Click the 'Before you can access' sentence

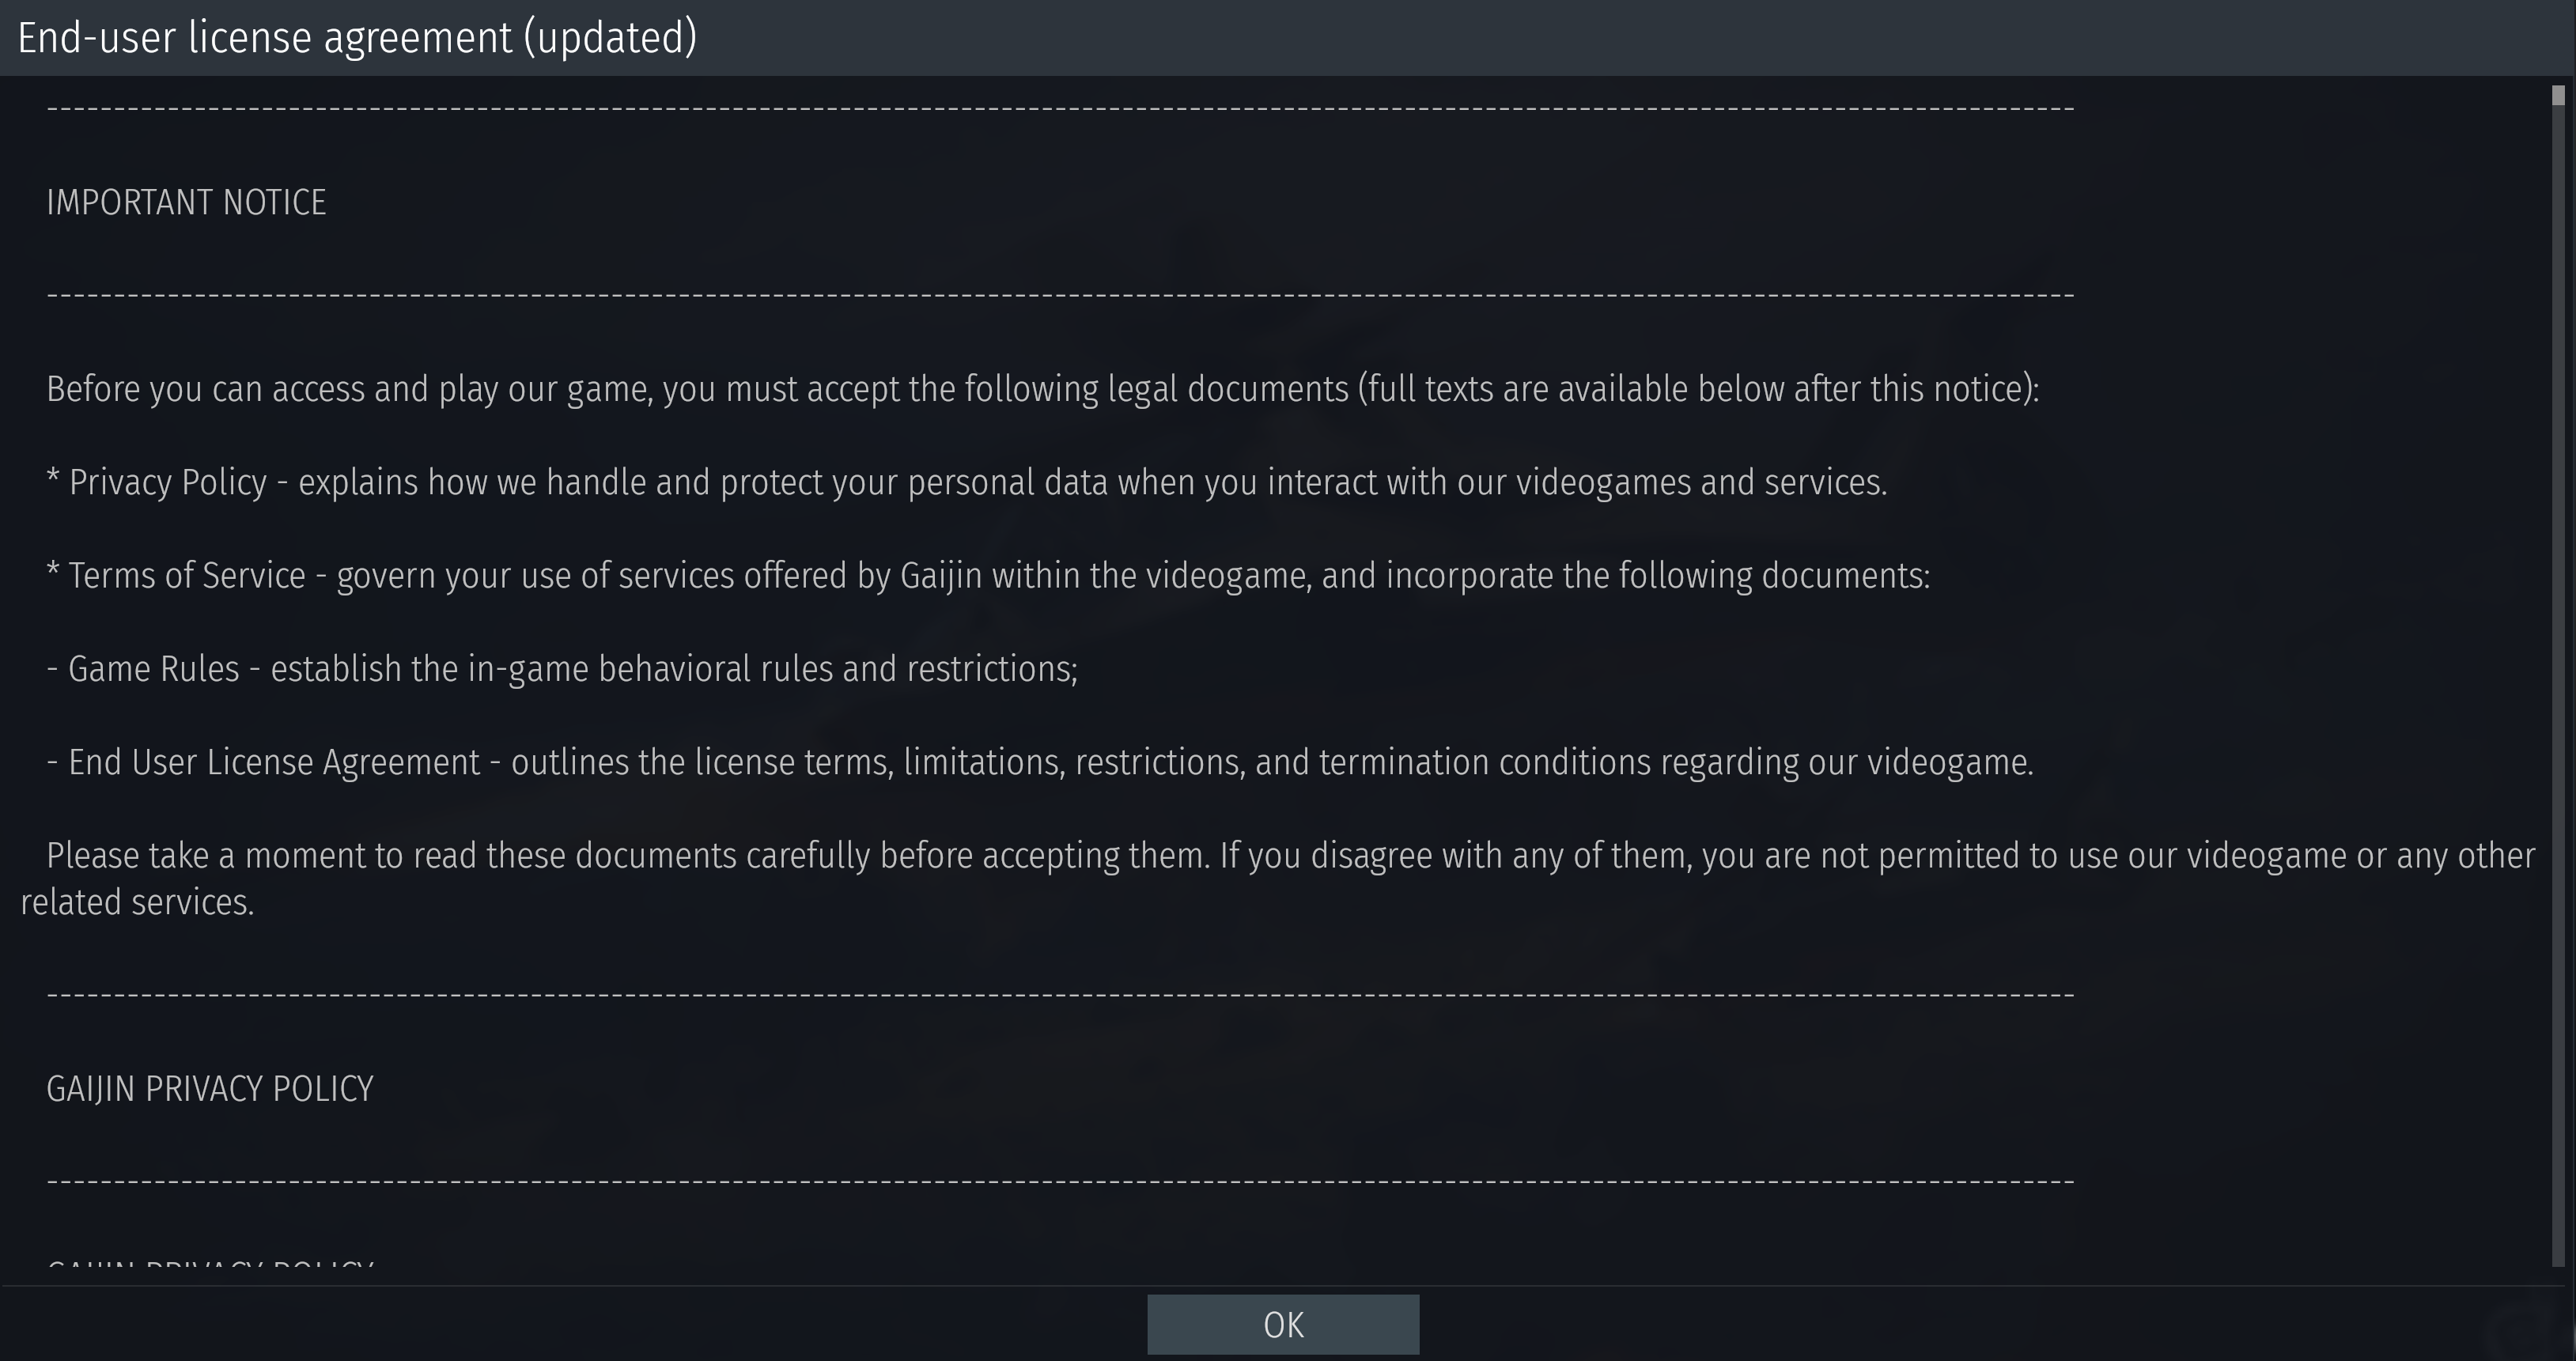tap(1042, 390)
